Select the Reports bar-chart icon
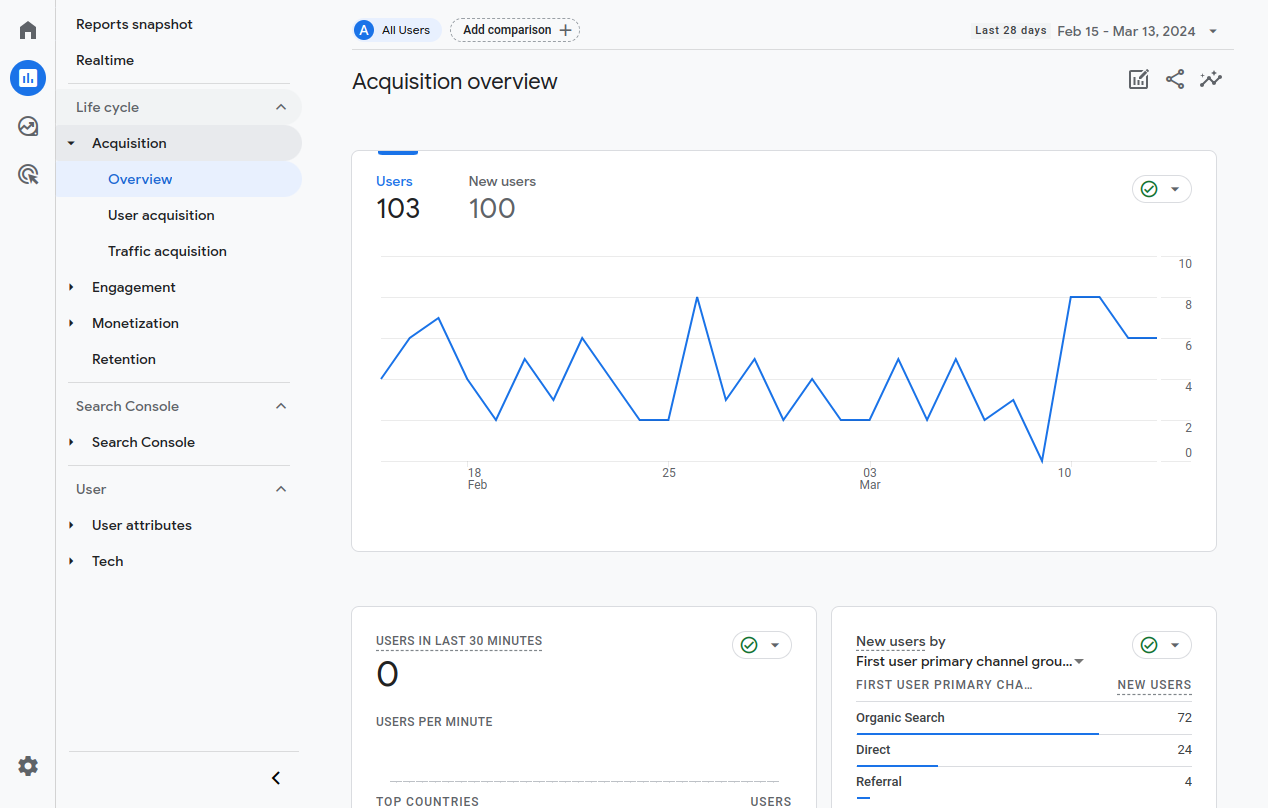The height and width of the screenshot is (808, 1268). (x=28, y=78)
